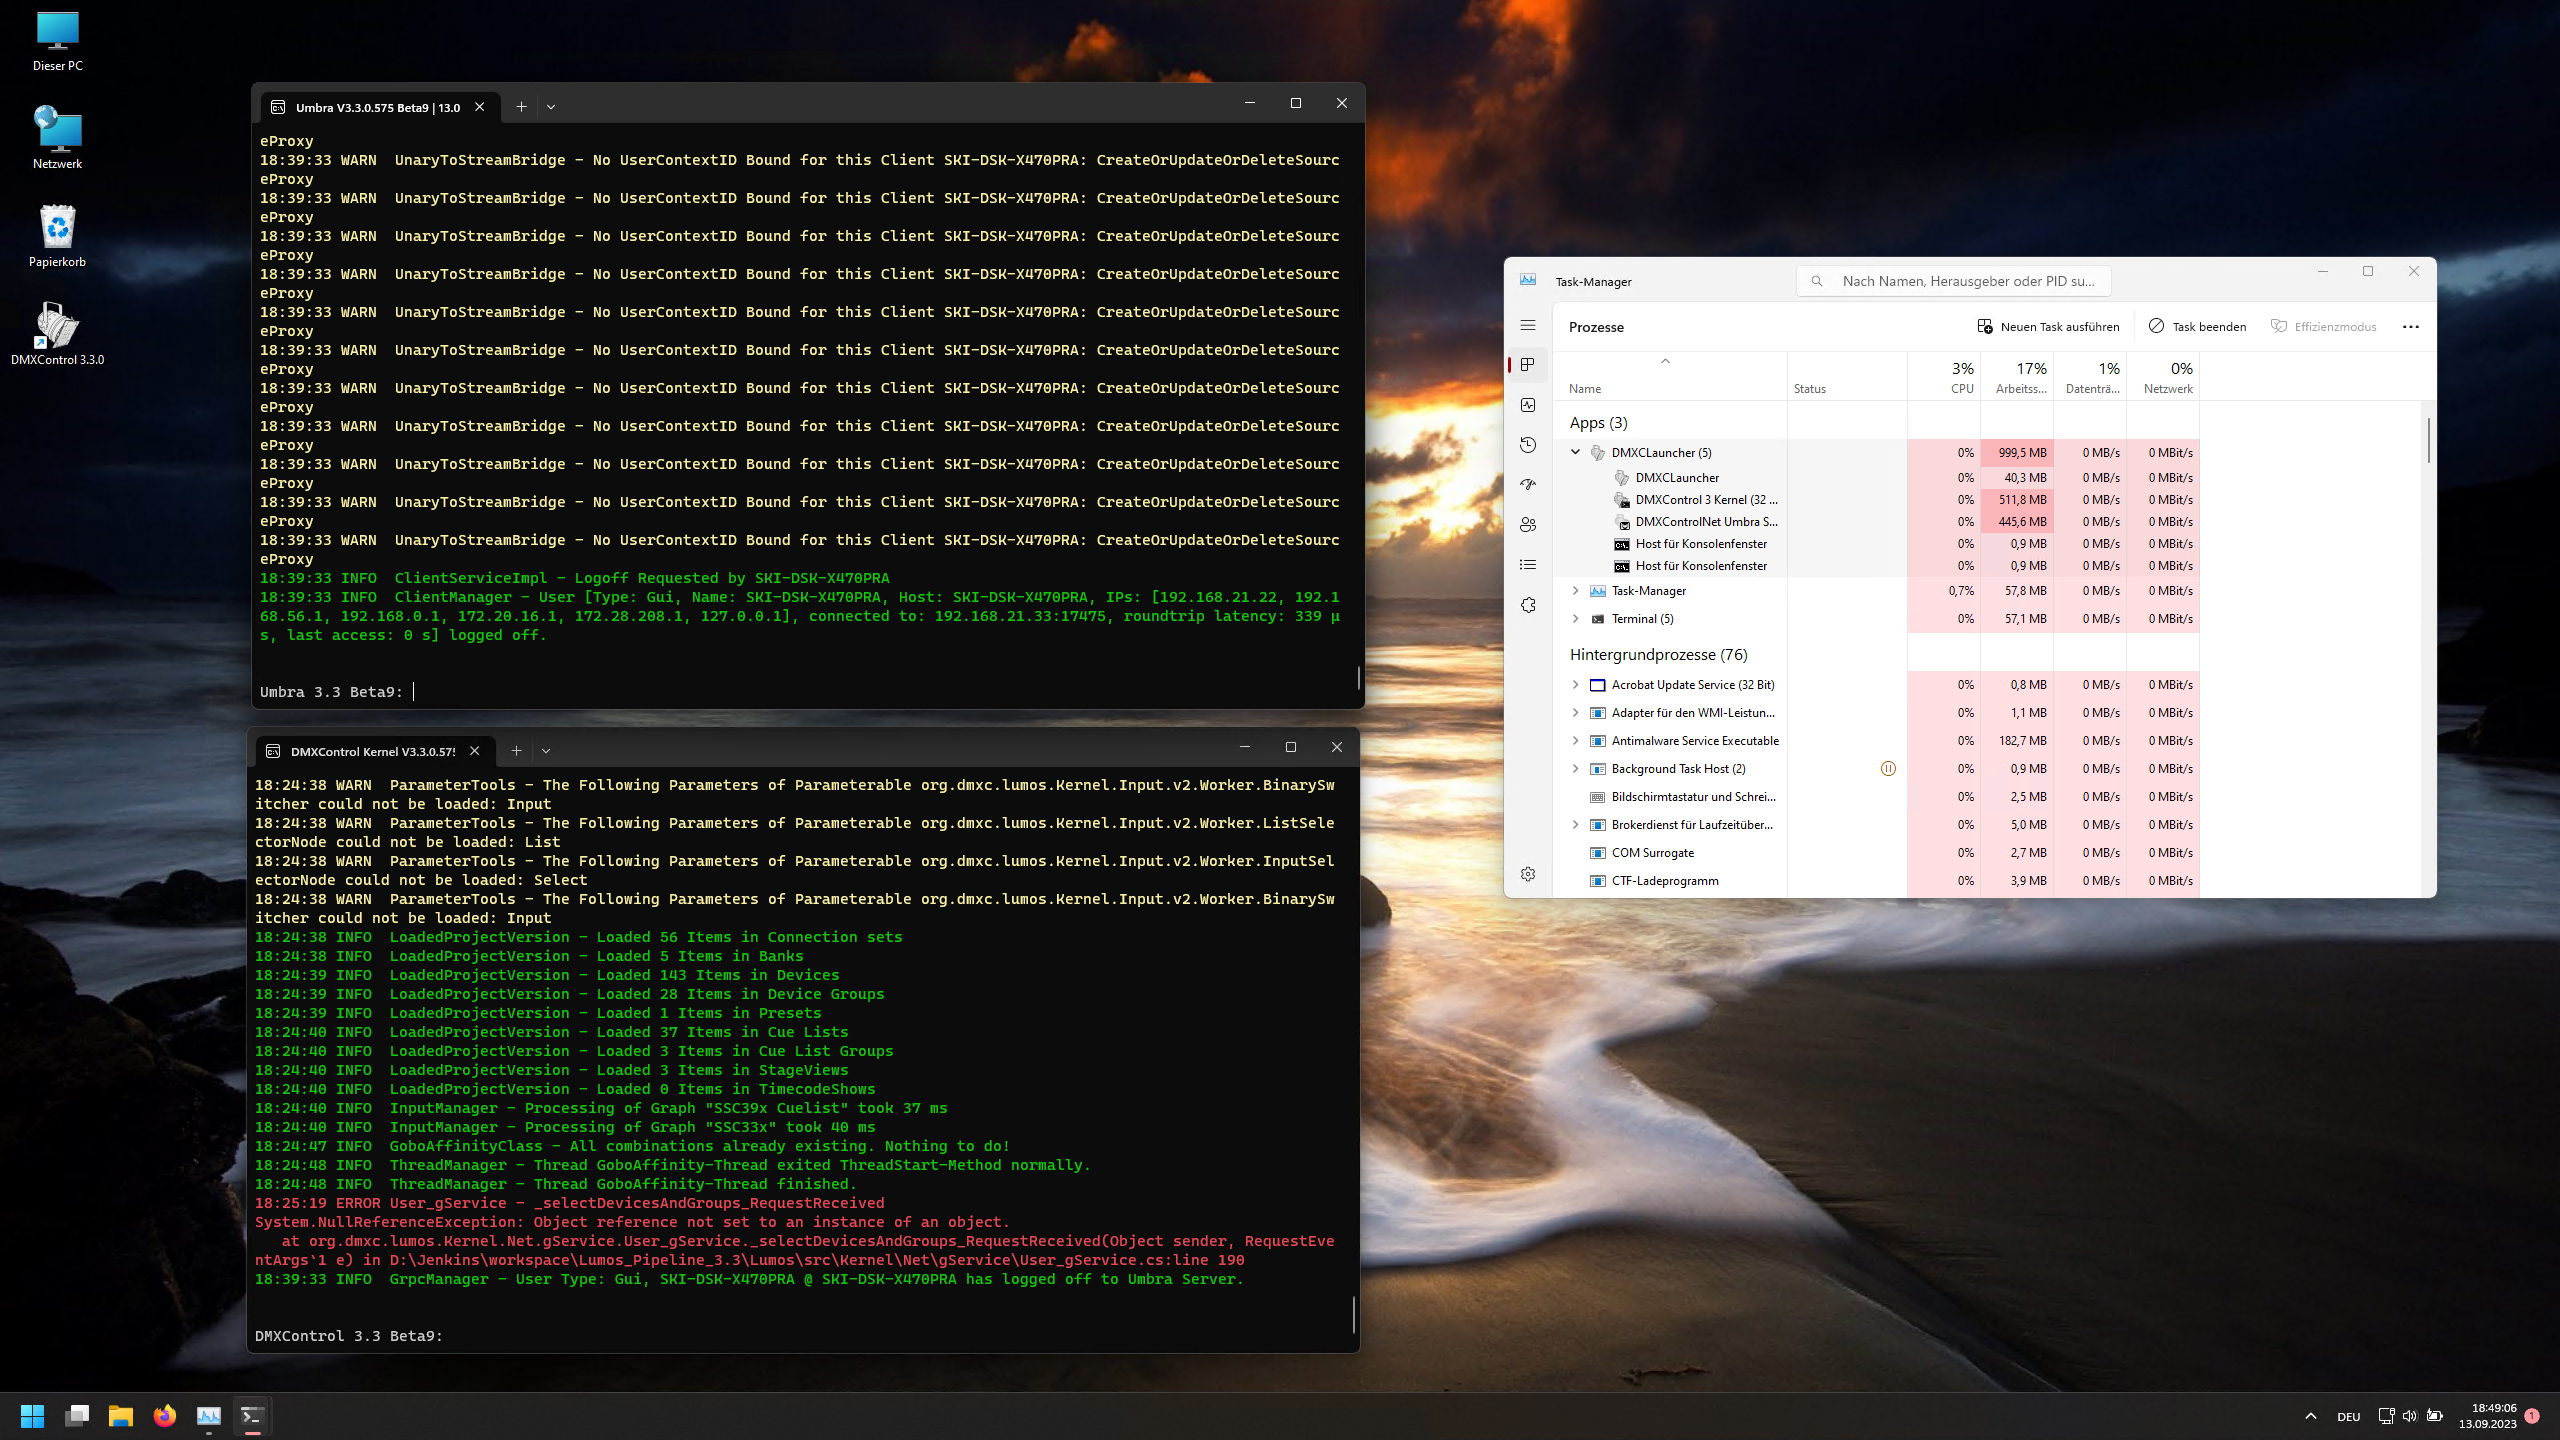Open Users (Benutzer) sidebar icon
Screen dimensions: 2560x1440
(x=1528, y=525)
